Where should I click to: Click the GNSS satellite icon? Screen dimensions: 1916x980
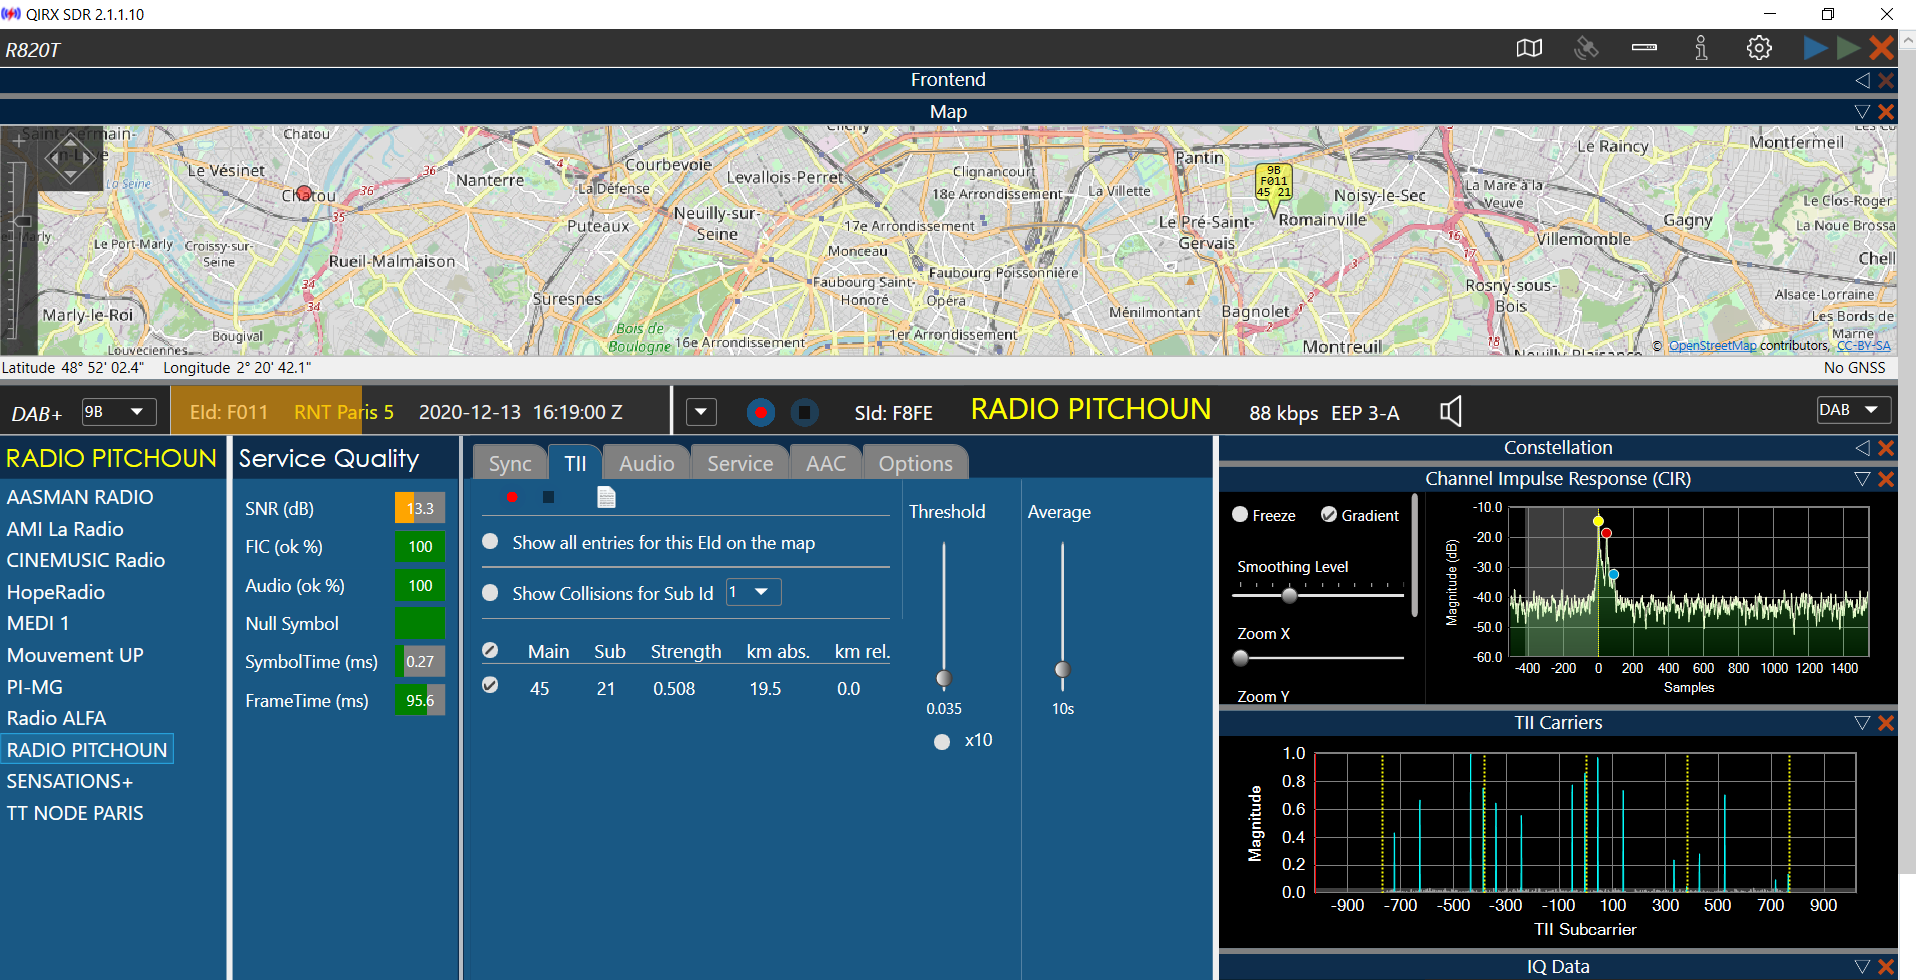(1586, 48)
